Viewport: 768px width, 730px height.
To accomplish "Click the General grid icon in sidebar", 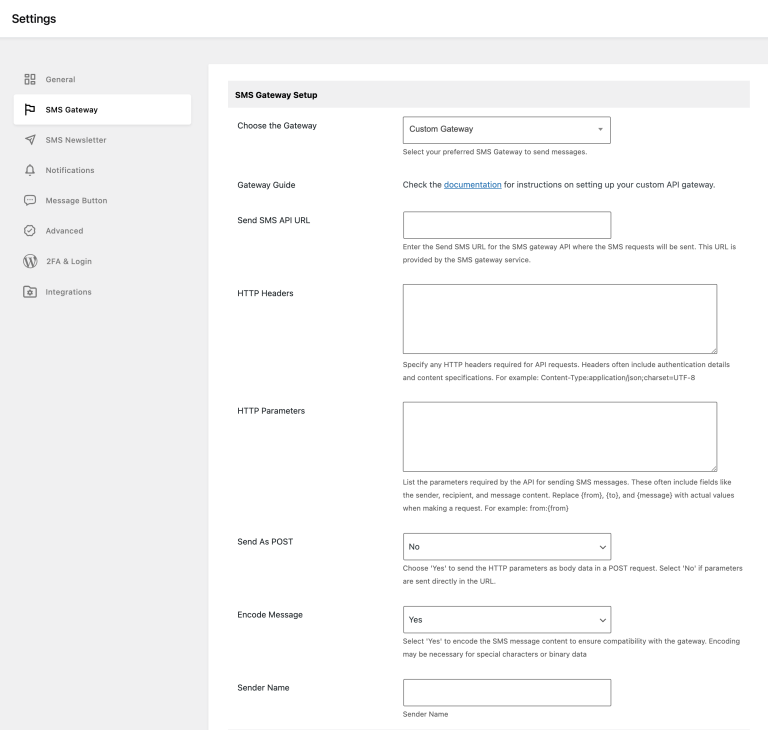I will pos(30,79).
